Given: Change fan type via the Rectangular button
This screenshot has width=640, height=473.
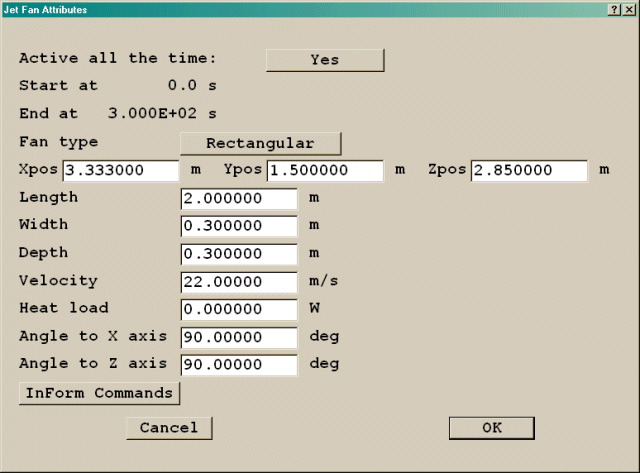Looking at the screenshot, I should pyautogui.click(x=260, y=143).
